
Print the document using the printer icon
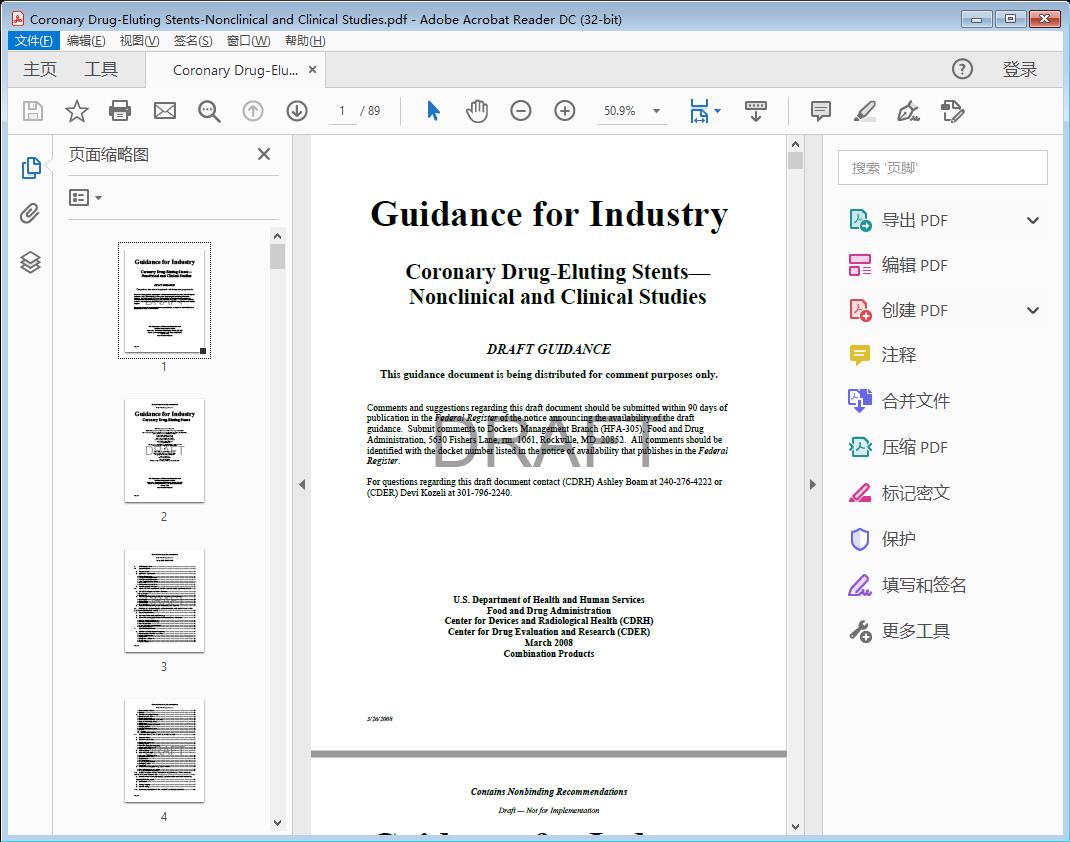tap(120, 111)
